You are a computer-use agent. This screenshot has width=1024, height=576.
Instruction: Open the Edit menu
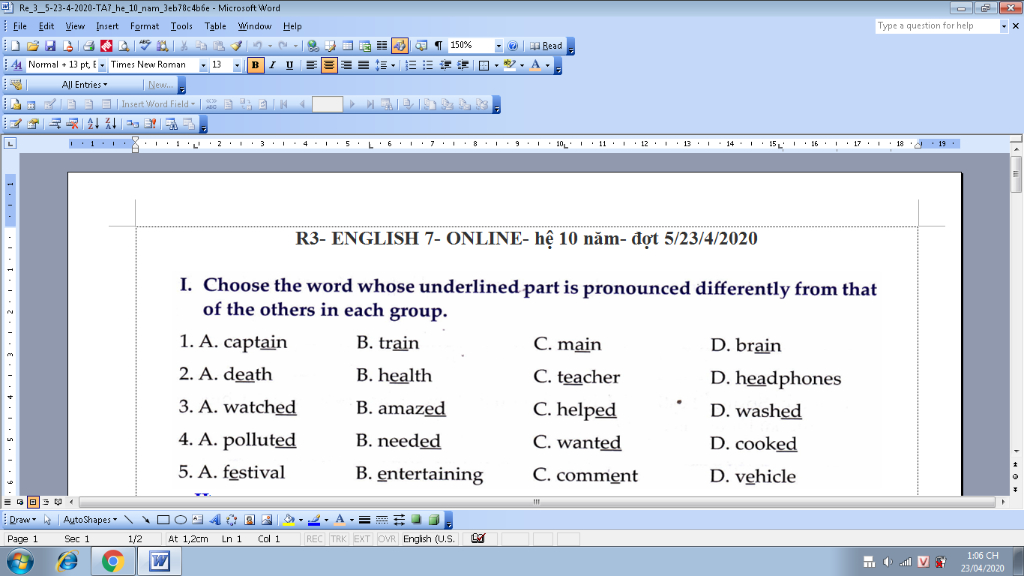(46, 26)
